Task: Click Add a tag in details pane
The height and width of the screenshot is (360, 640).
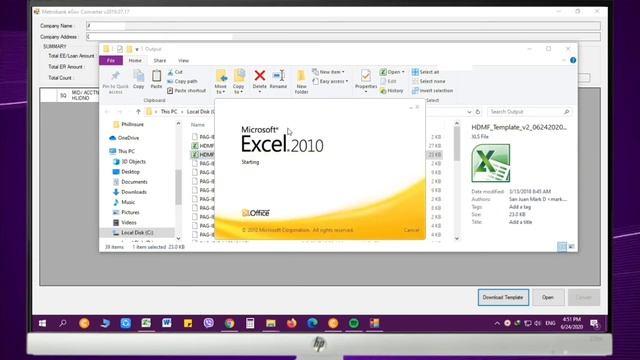Action: [520, 207]
